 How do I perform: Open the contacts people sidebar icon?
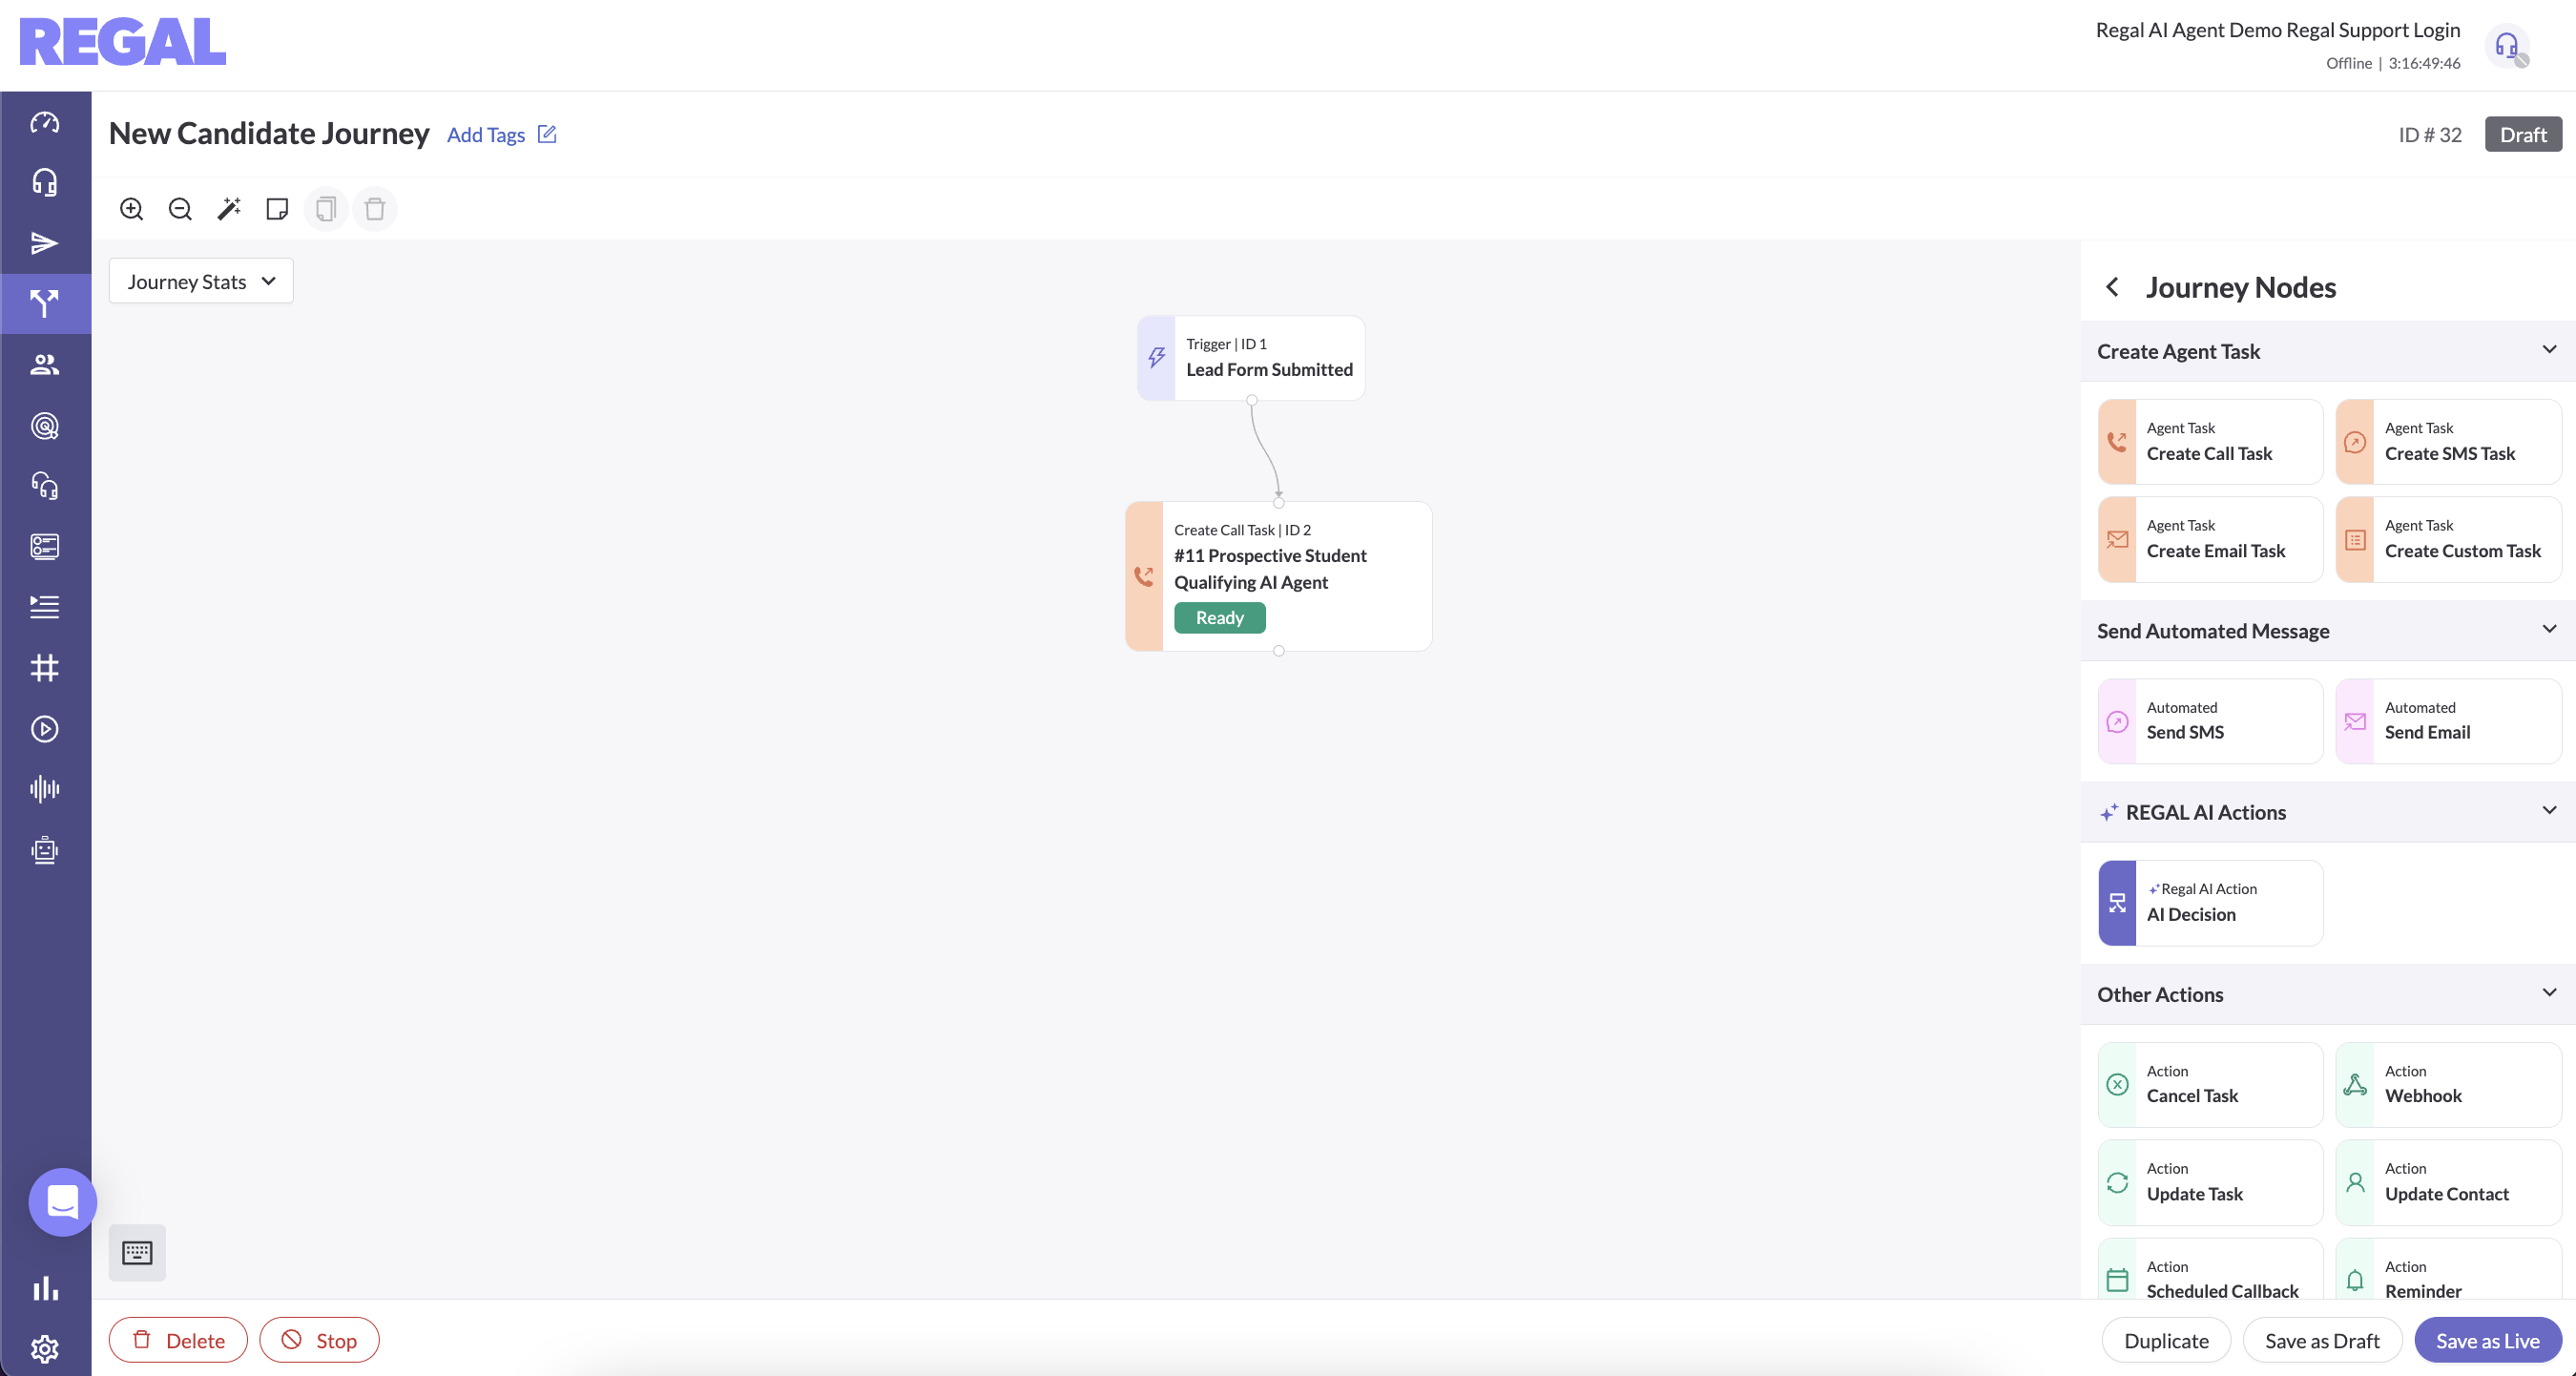[x=44, y=365]
